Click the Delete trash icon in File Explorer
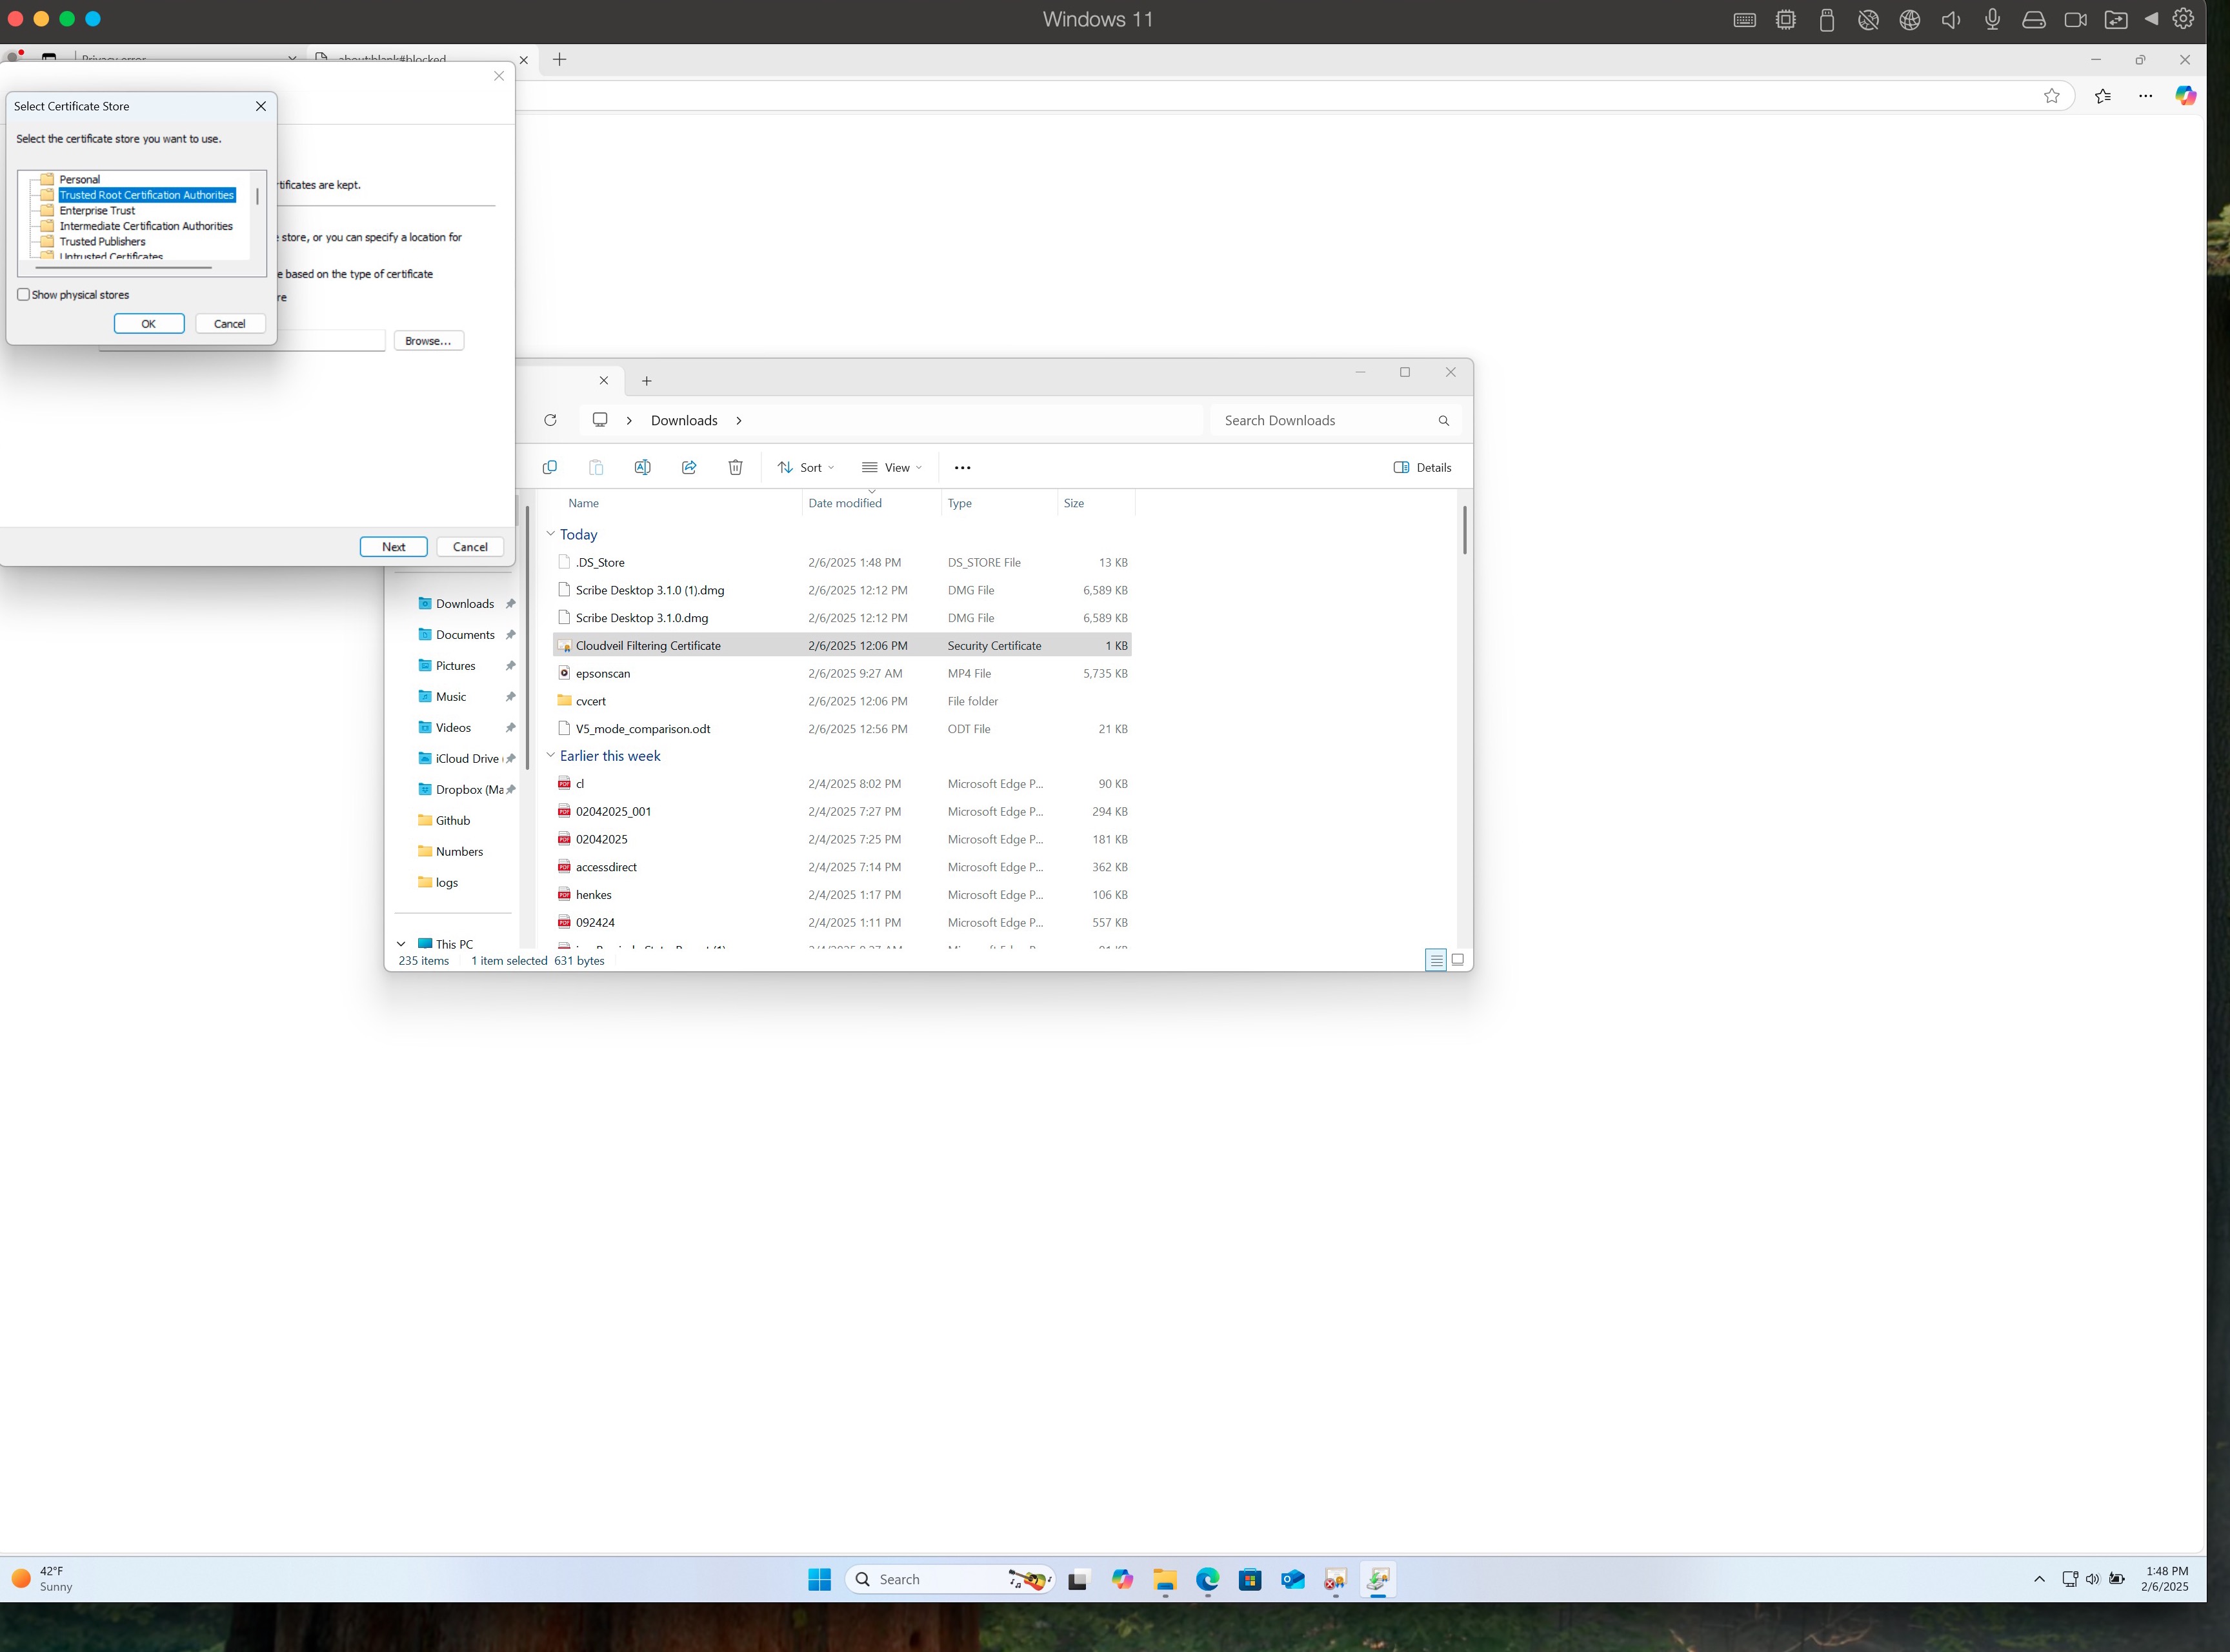The height and width of the screenshot is (1652, 2230). pos(735,467)
